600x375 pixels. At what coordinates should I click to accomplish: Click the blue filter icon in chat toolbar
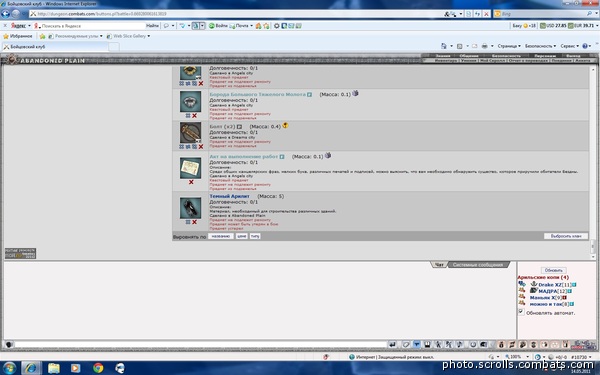click(x=417, y=345)
